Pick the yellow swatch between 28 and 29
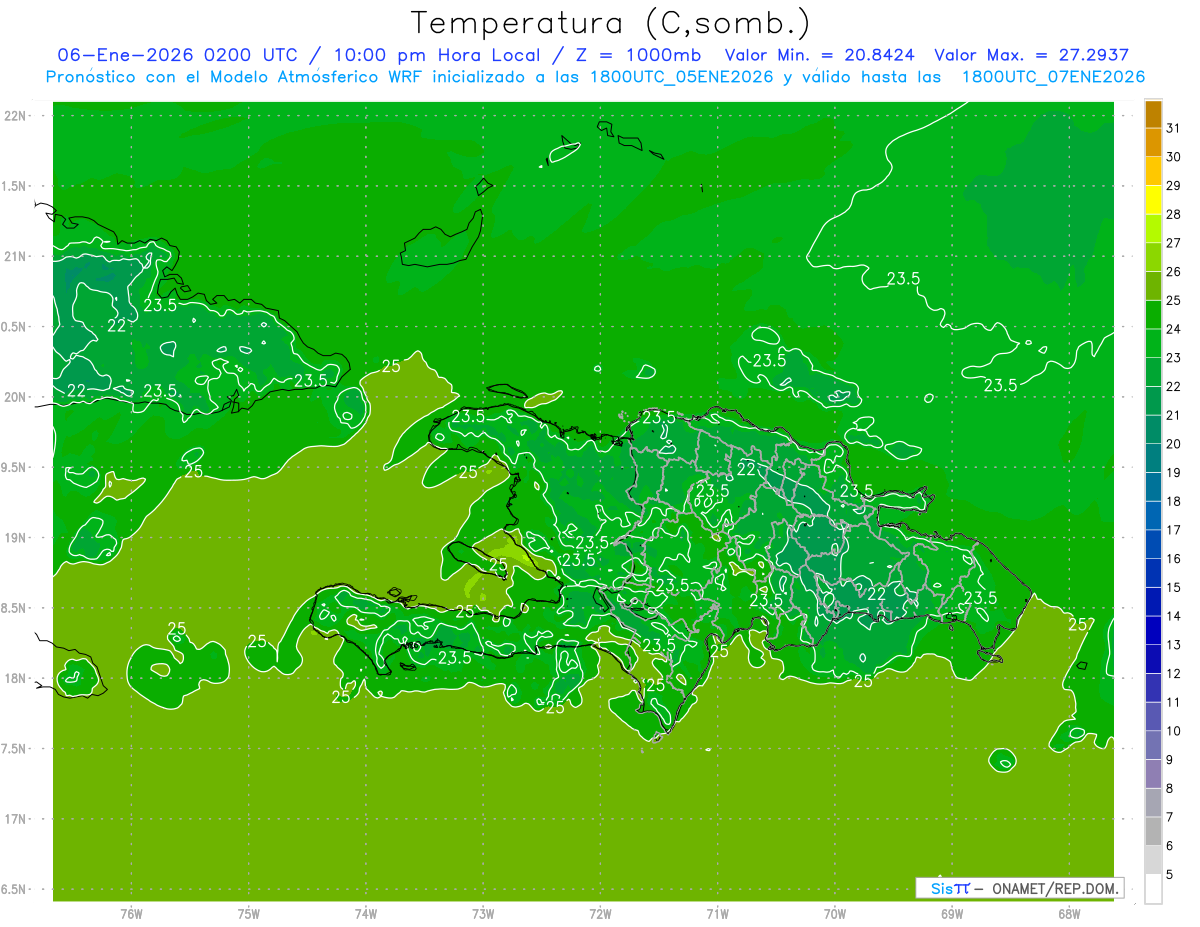The width and height of the screenshot is (1200, 927). 1153,200
